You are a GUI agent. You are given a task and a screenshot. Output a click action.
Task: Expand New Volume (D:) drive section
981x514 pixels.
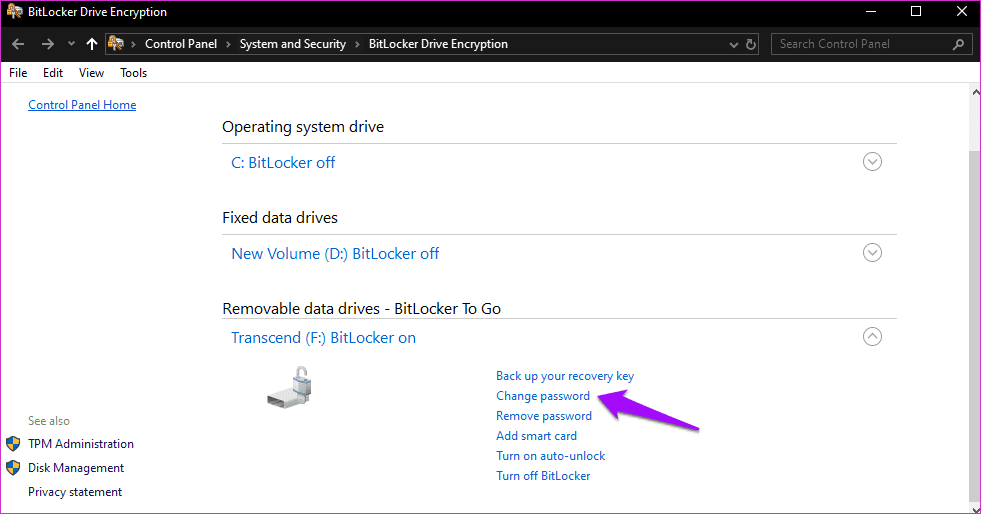[x=872, y=253]
